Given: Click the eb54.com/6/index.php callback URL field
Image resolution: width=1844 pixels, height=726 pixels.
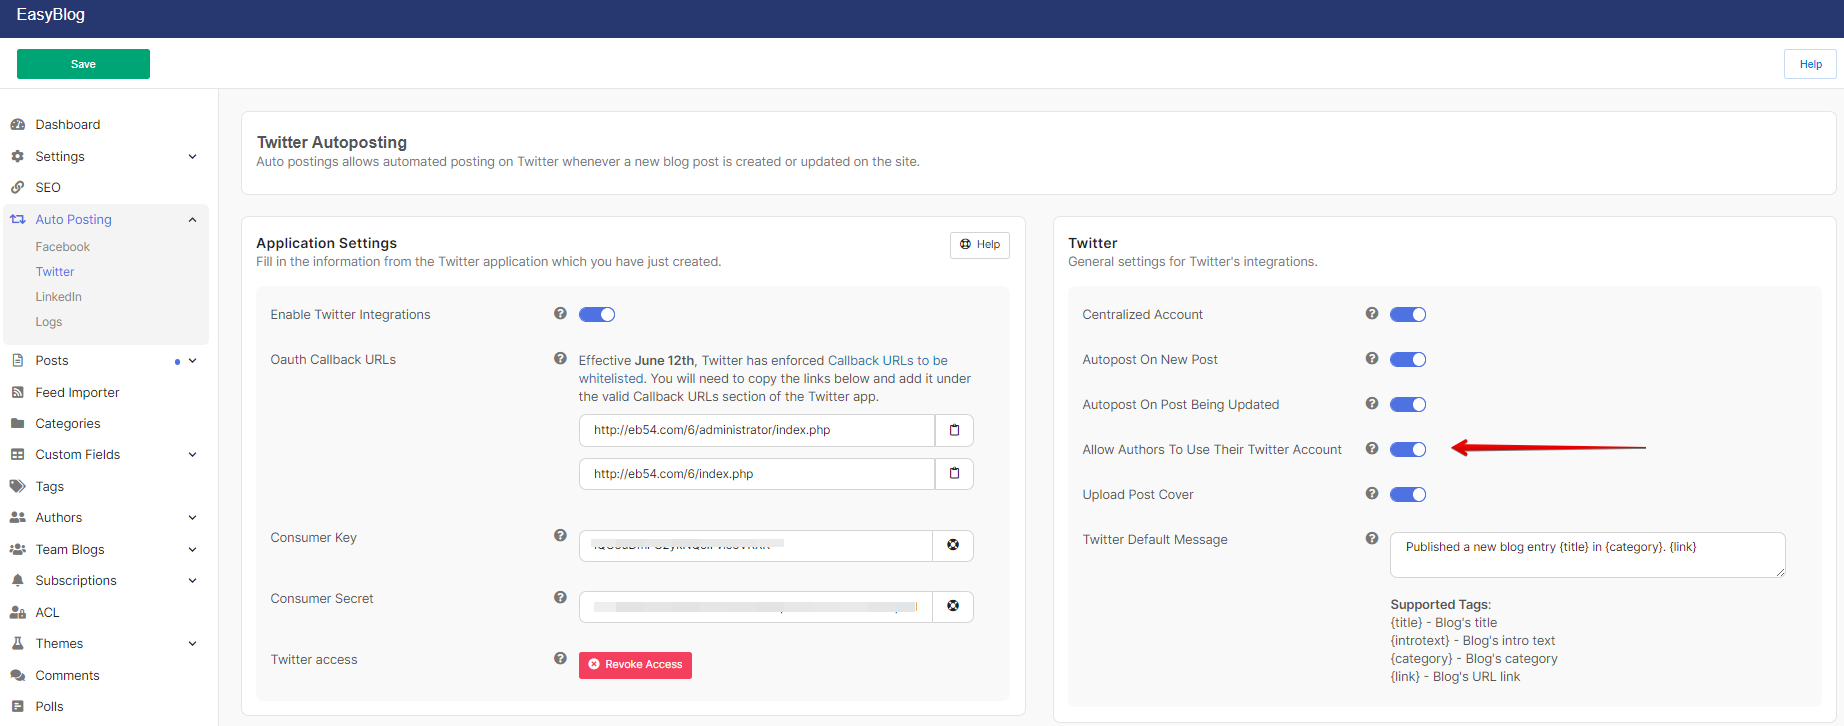Looking at the screenshot, I should click(757, 474).
